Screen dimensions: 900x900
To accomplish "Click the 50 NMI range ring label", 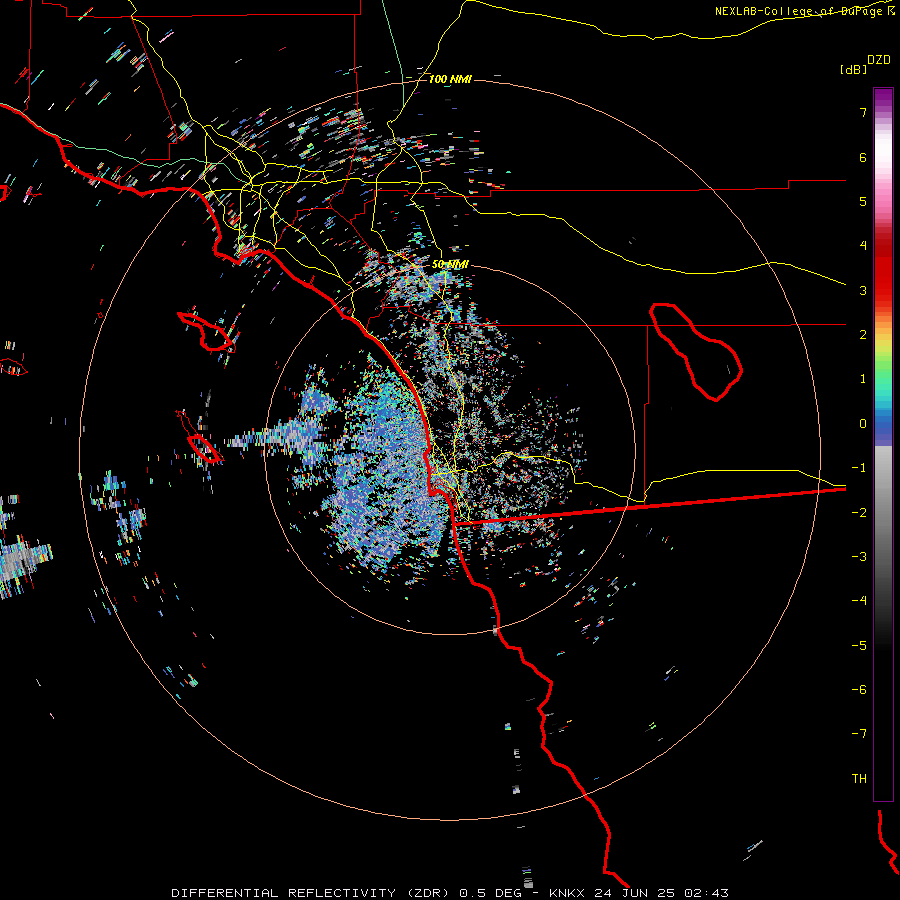I will click(x=450, y=264).
